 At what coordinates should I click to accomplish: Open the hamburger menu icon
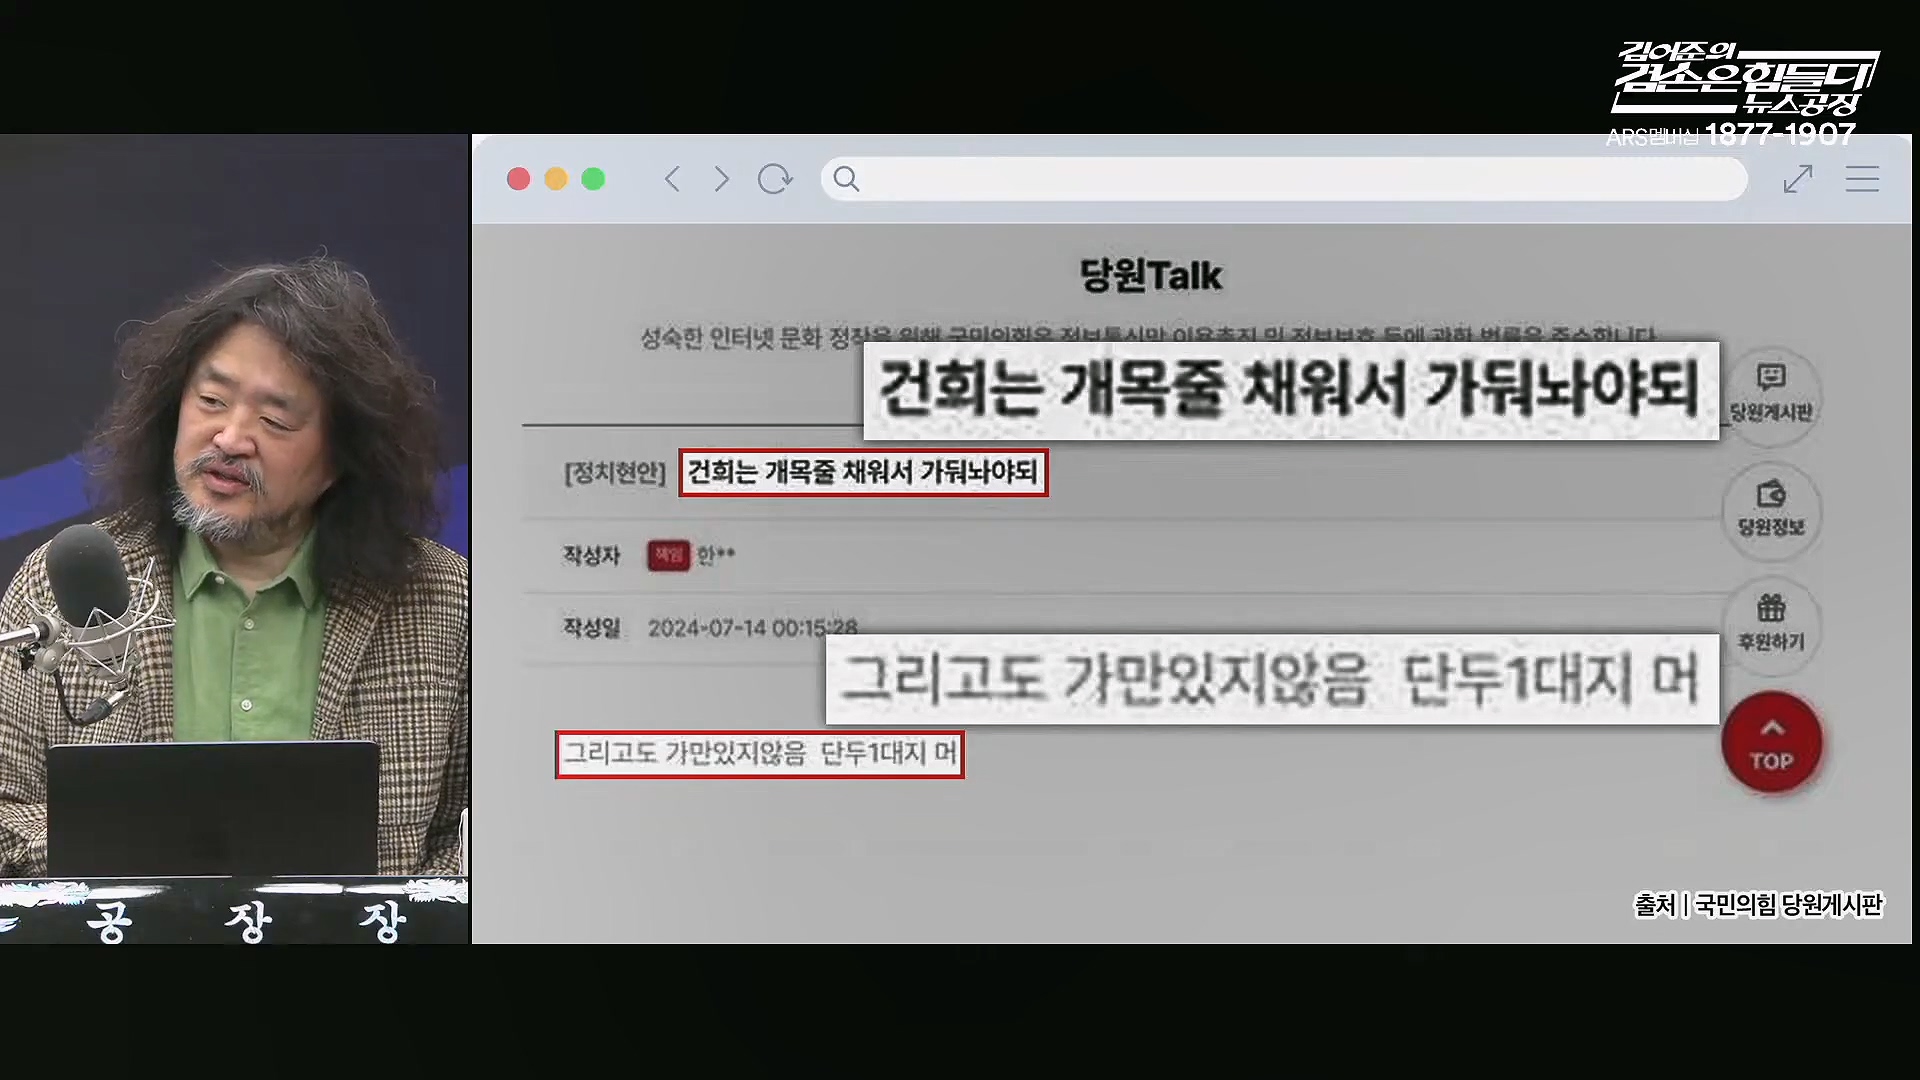click(1862, 179)
